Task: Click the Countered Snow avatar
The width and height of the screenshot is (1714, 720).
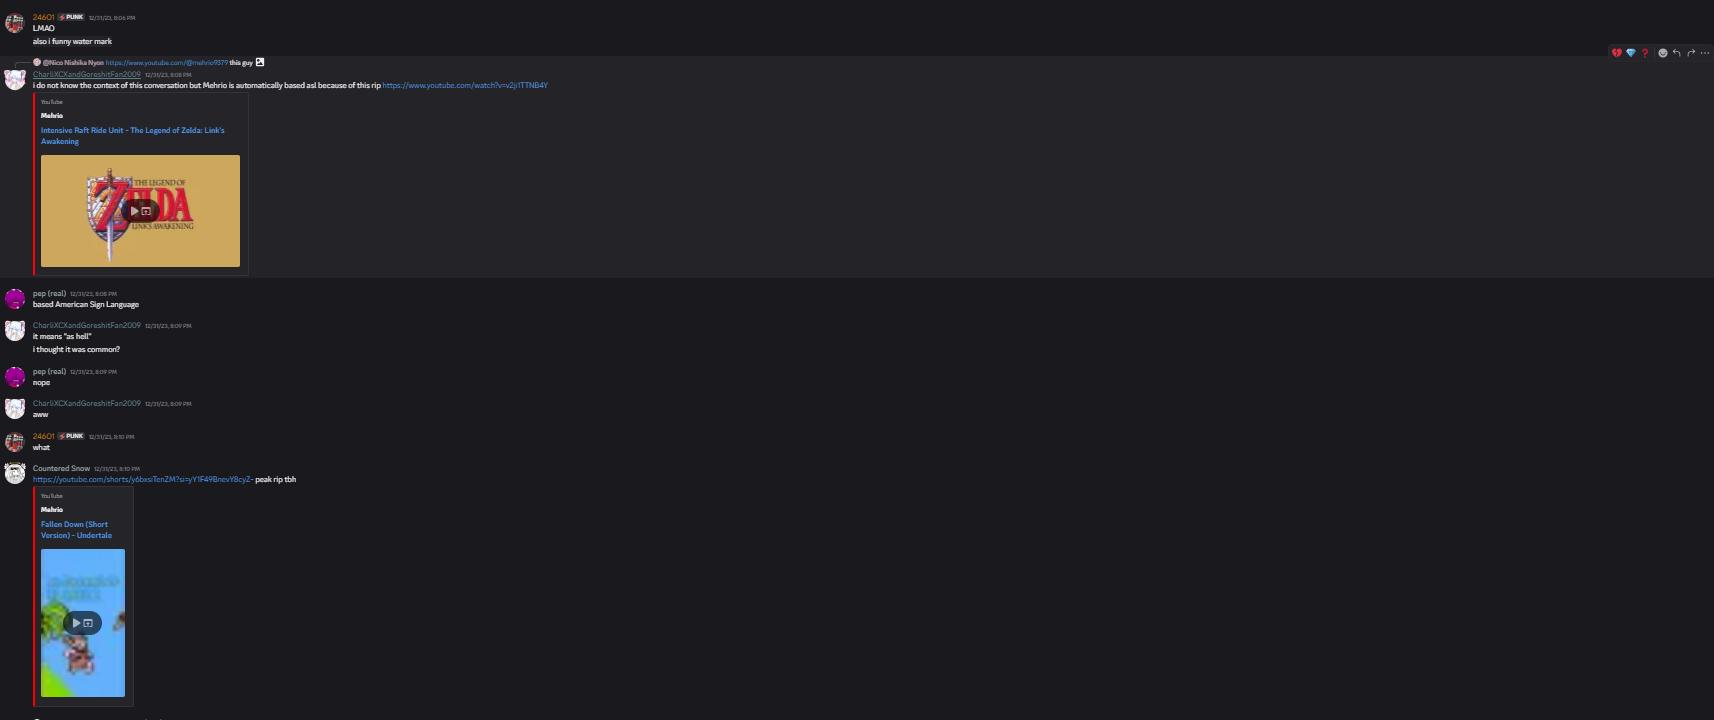Action: 15,473
